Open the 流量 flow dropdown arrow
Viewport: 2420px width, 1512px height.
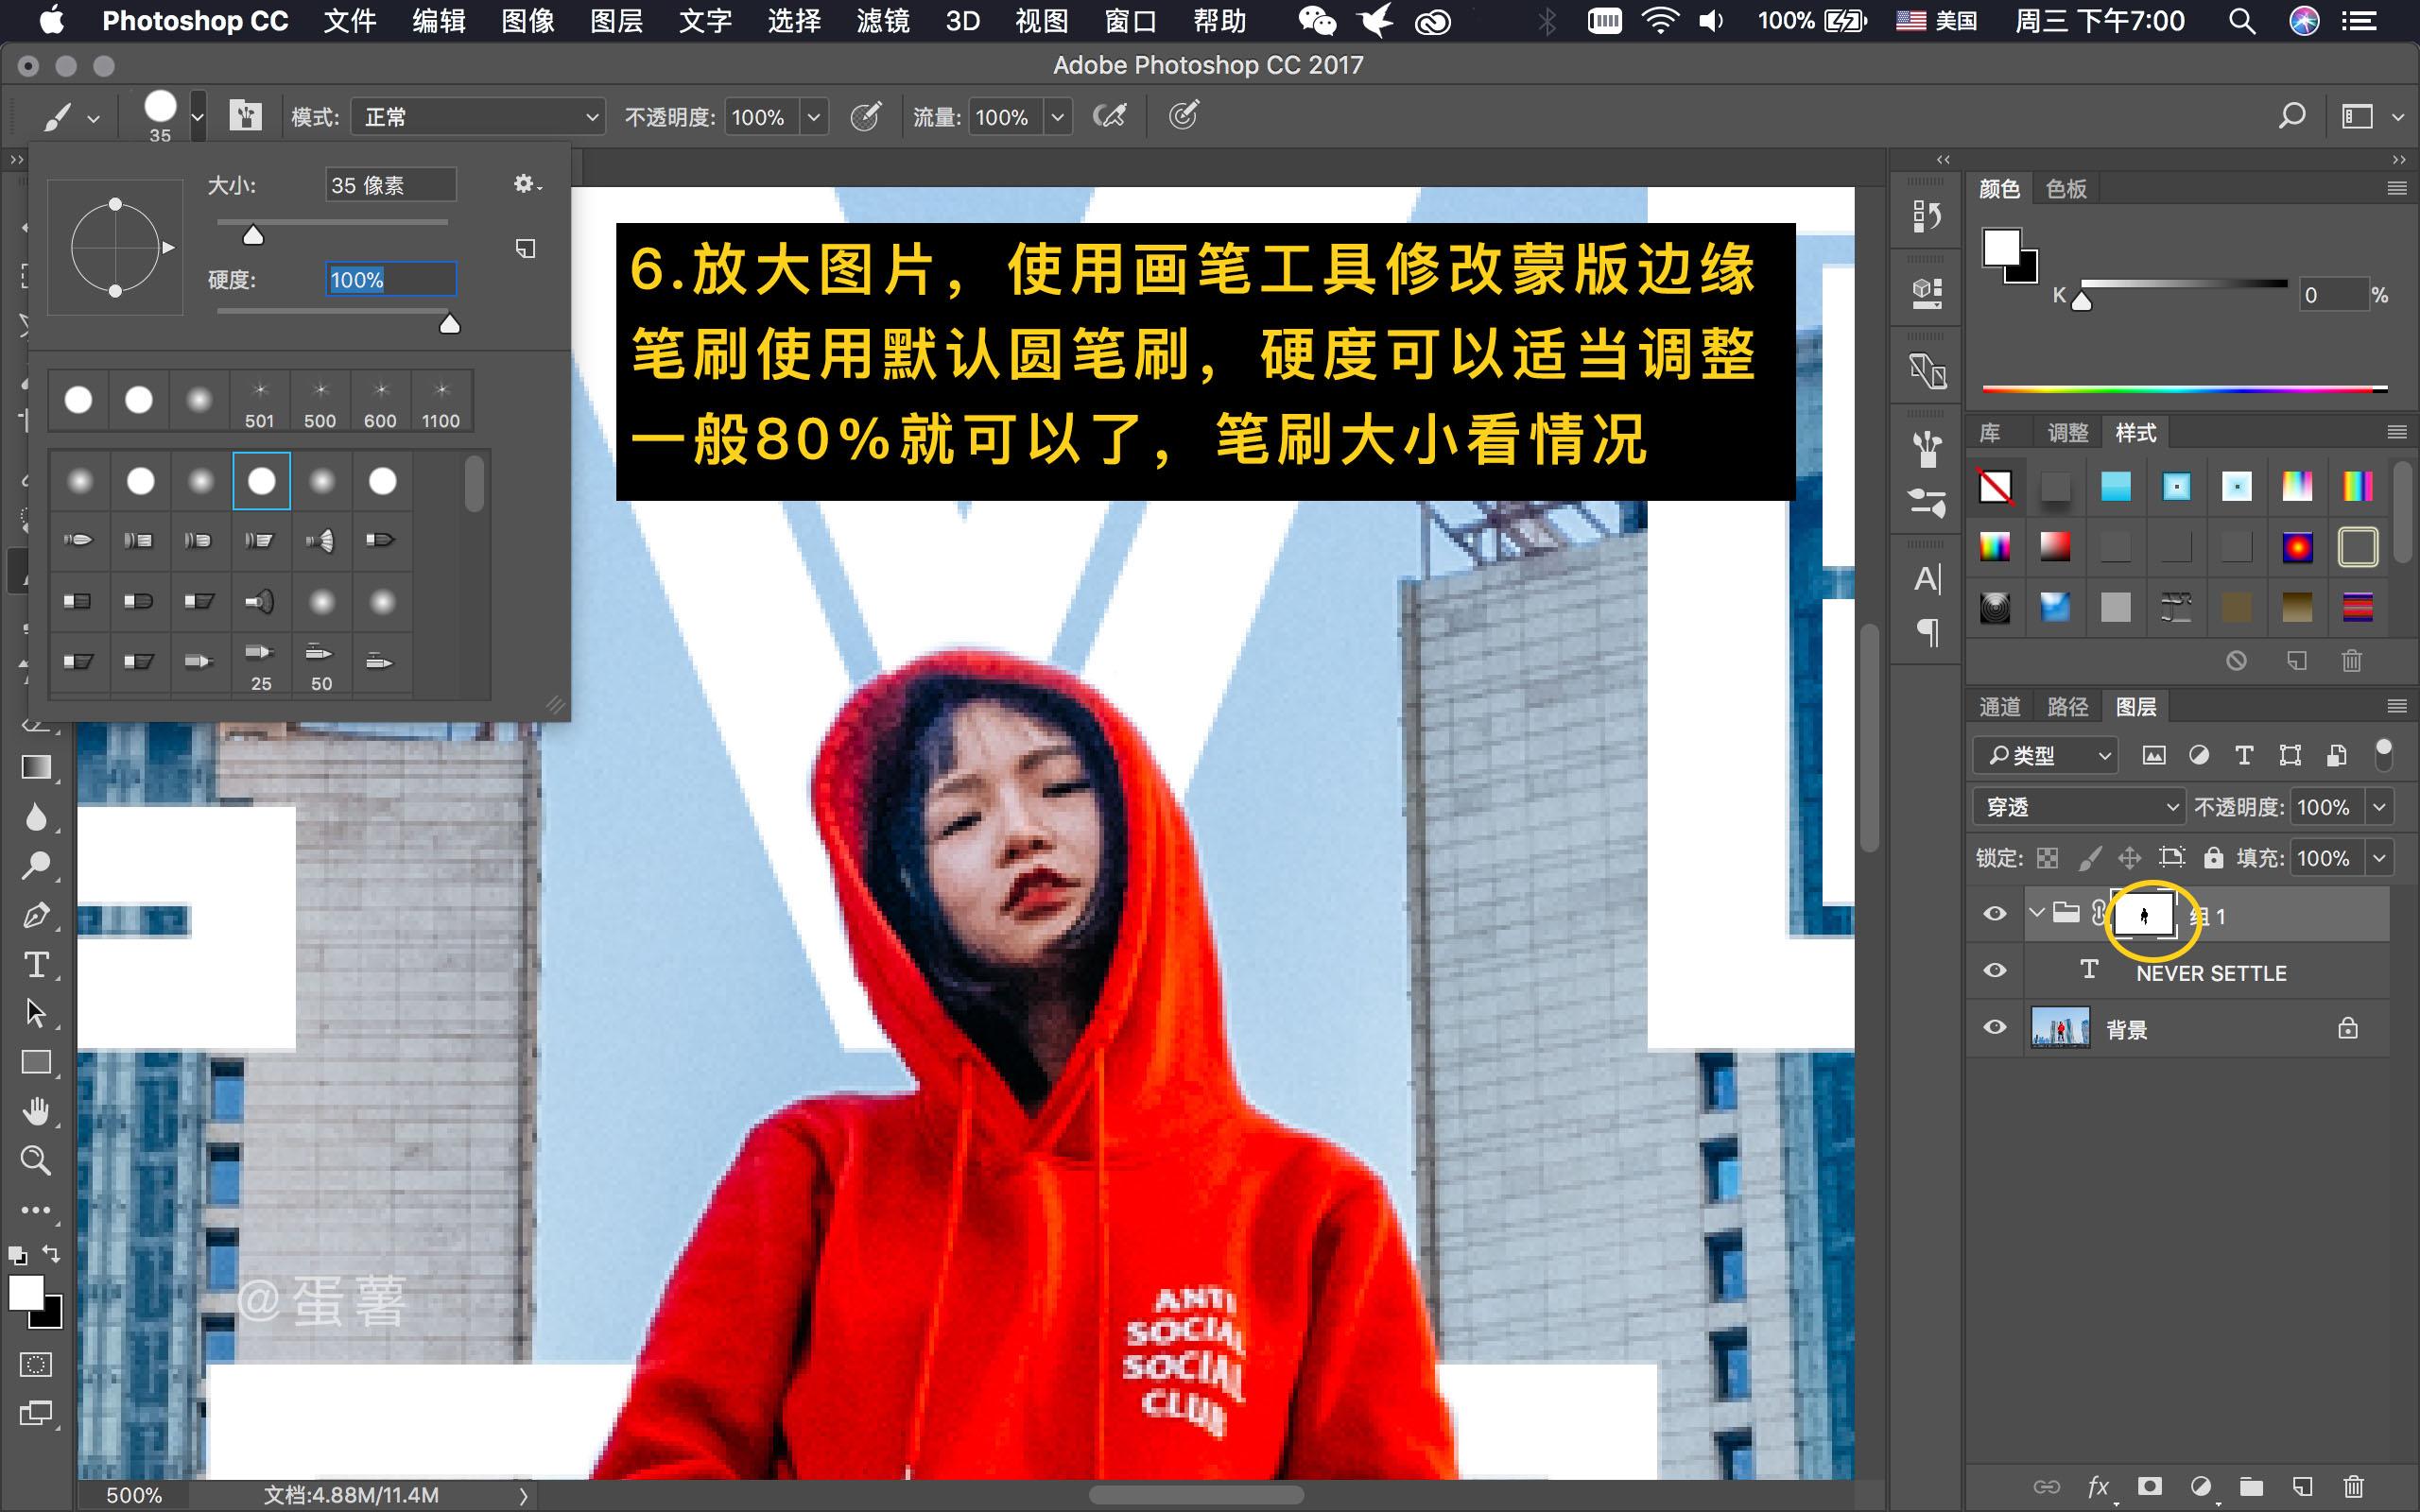(x=1058, y=117)
